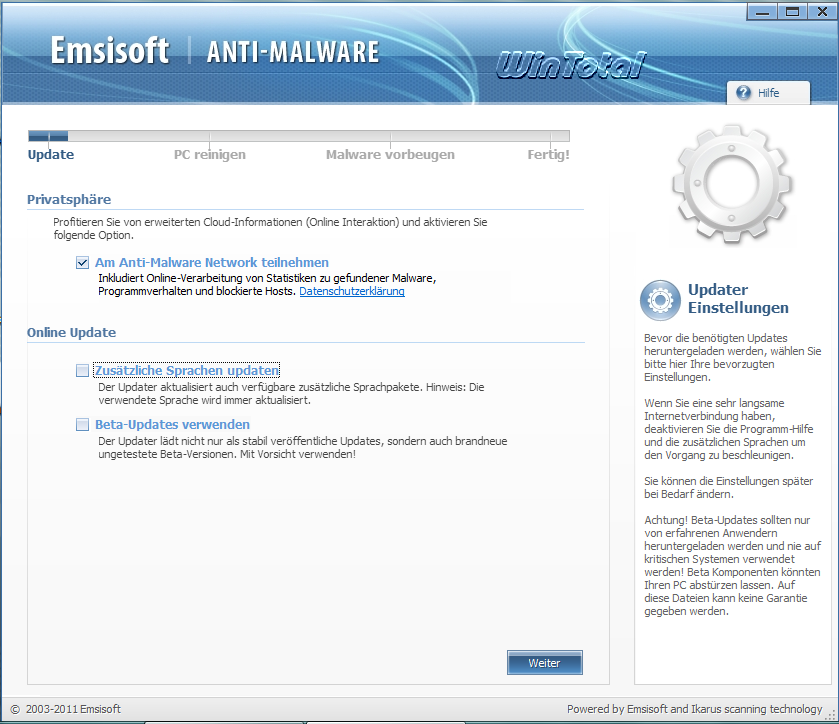839x724 pixels.
Task: Click the Beta-Updates verwenden label
Action: click(172, 424)
